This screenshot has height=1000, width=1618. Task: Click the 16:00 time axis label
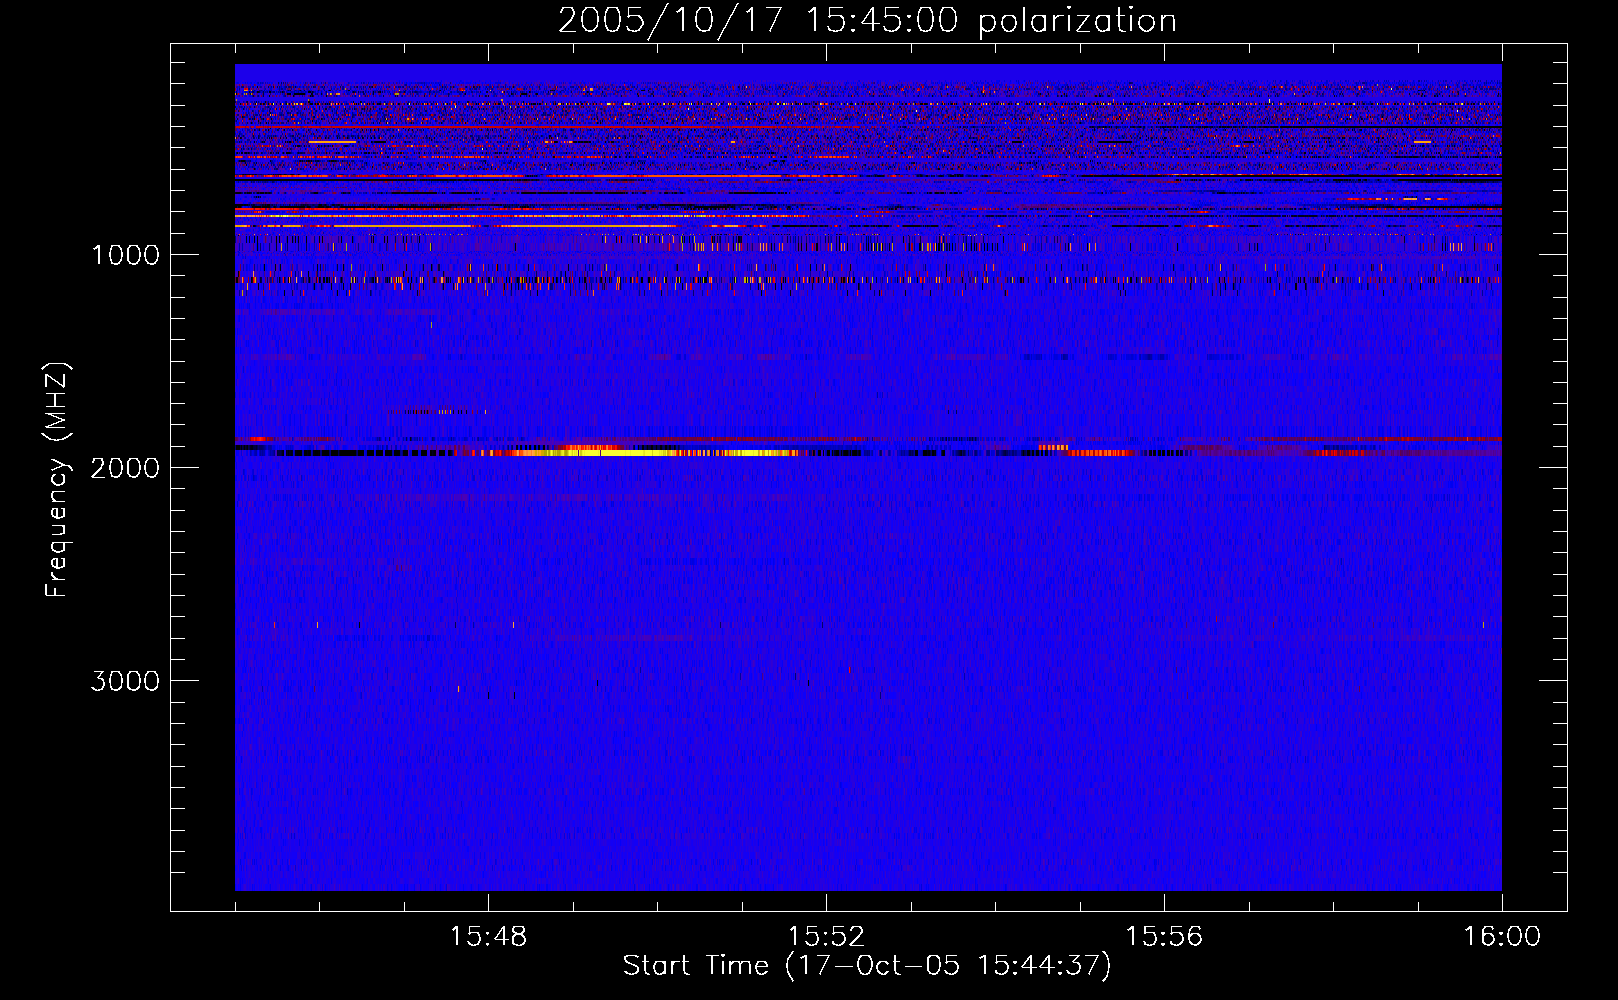coord(1502,936)
